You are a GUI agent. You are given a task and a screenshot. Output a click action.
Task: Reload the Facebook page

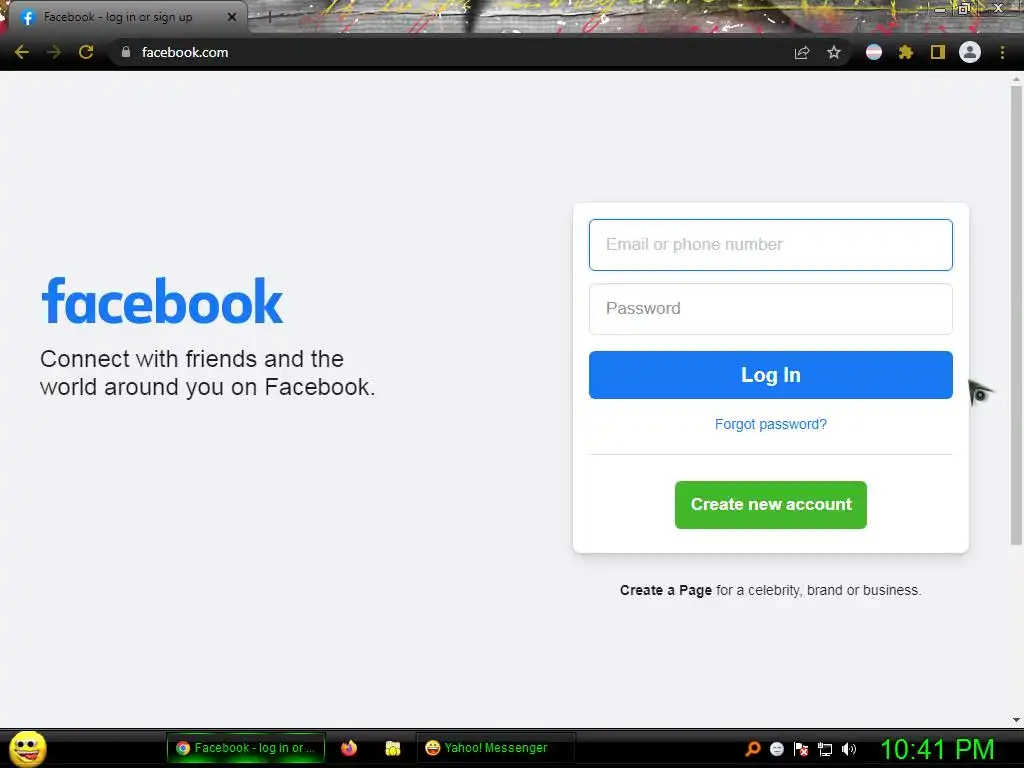pos(86,52)
